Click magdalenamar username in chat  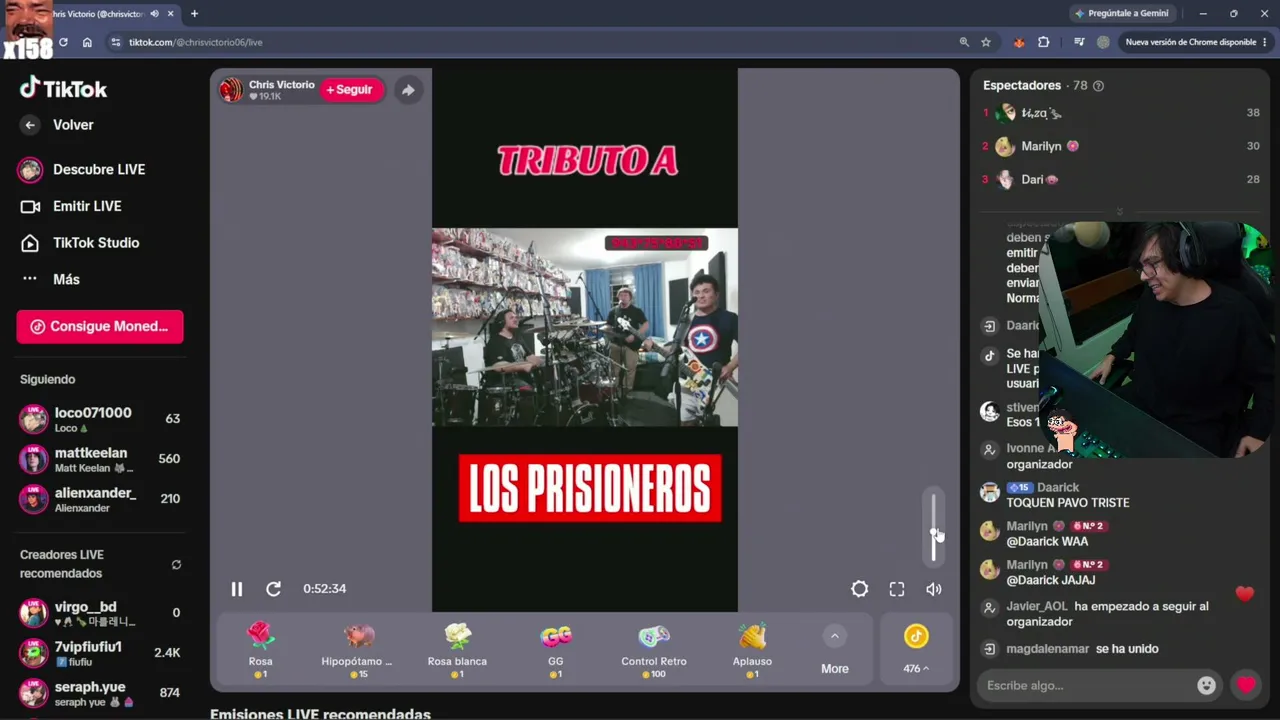[x=1047, y=649]
